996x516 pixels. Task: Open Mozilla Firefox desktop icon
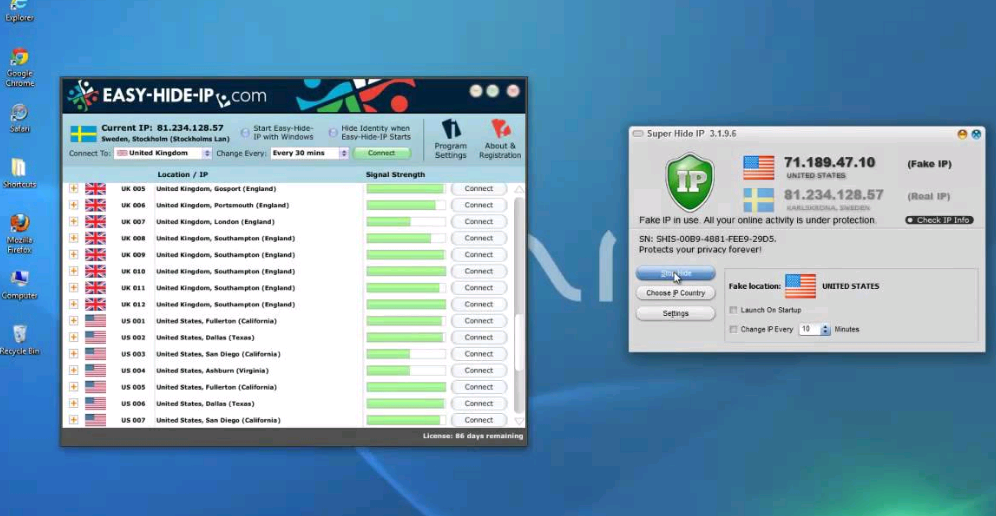pyautogui.click(x=20, y=233)
